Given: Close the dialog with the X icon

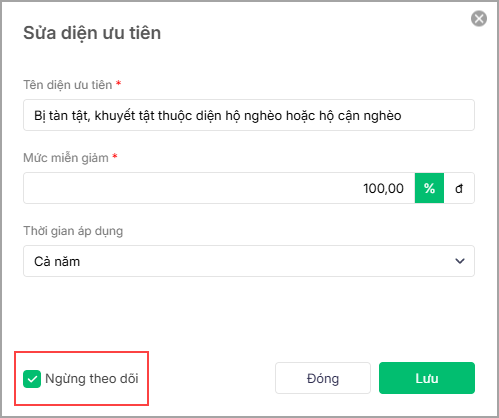Looking at the screenshot, I should click(x=479, y=19).
